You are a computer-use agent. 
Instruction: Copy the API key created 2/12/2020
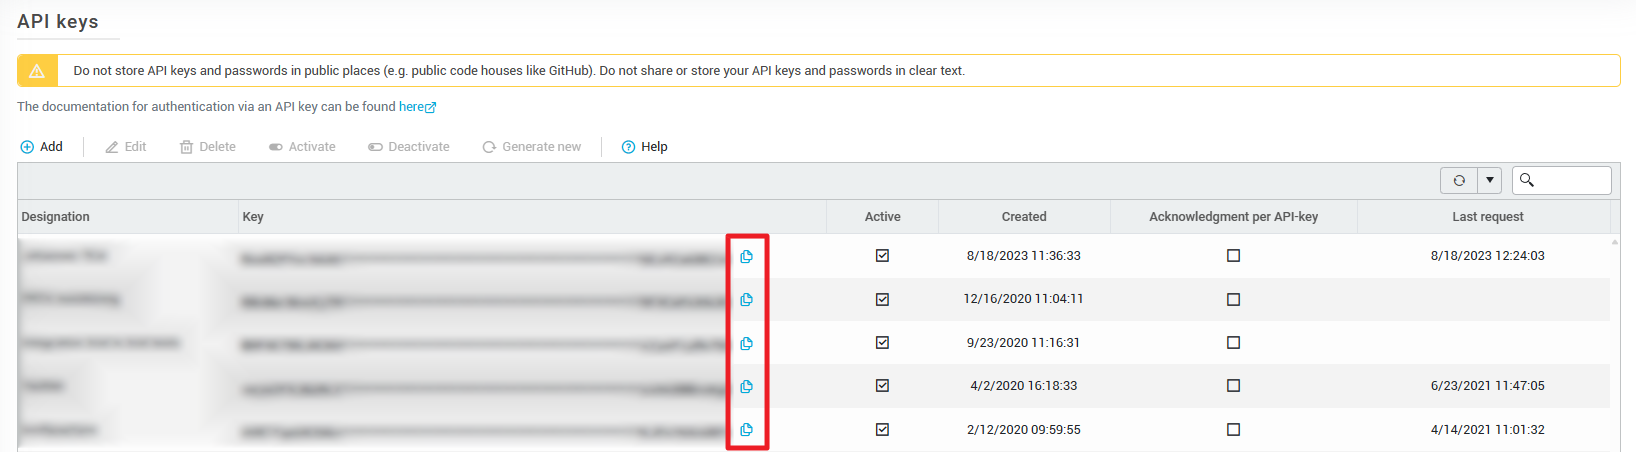[x=746, y=430]
